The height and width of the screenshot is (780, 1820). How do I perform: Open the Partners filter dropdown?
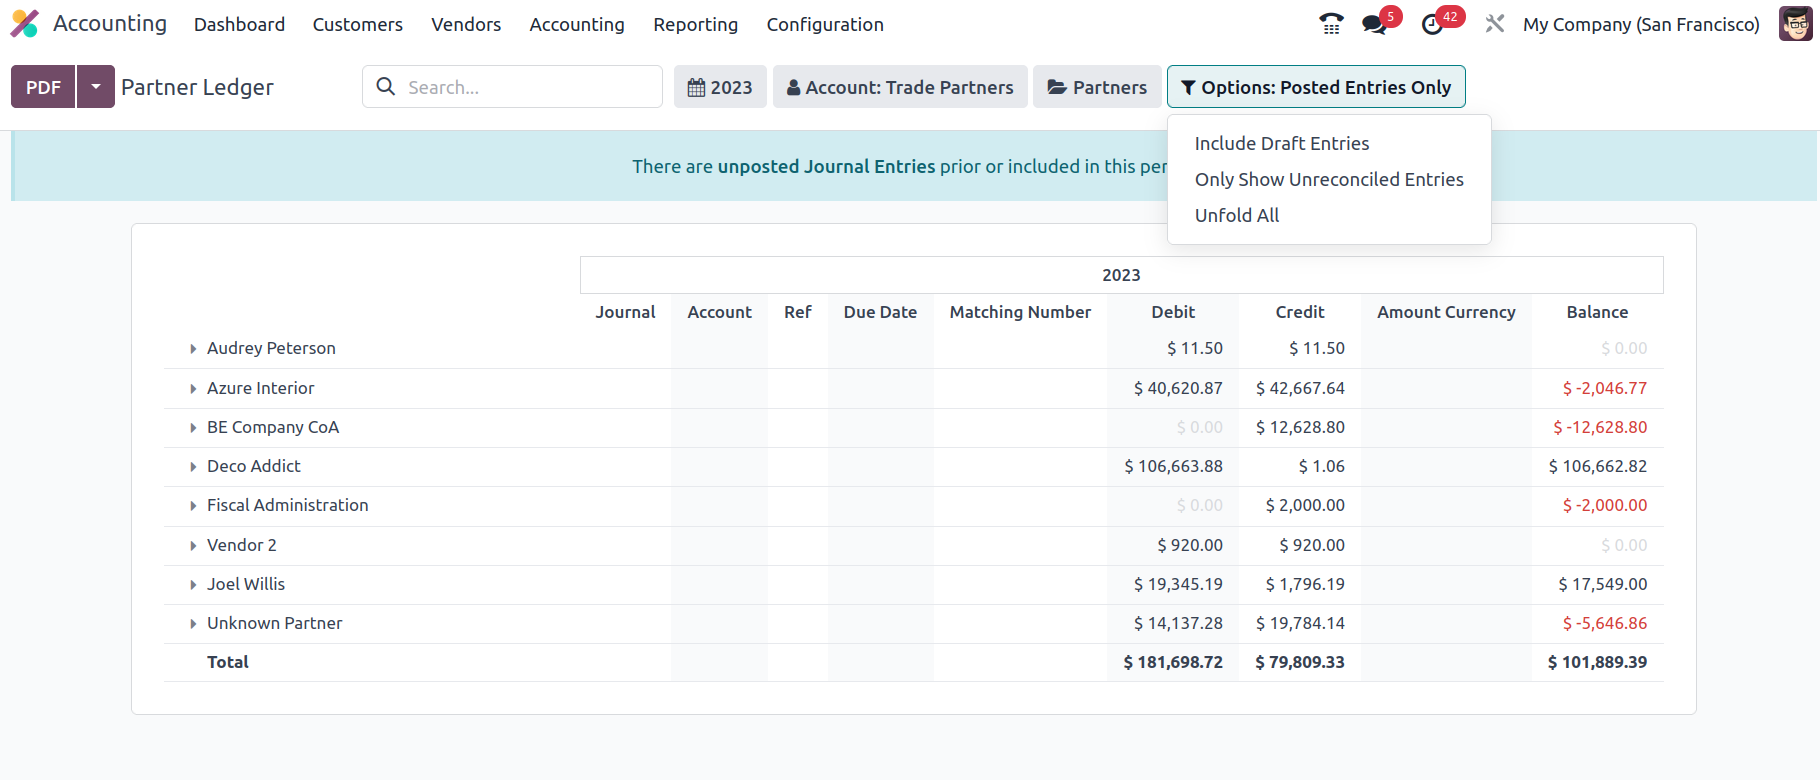(1097, 87)
